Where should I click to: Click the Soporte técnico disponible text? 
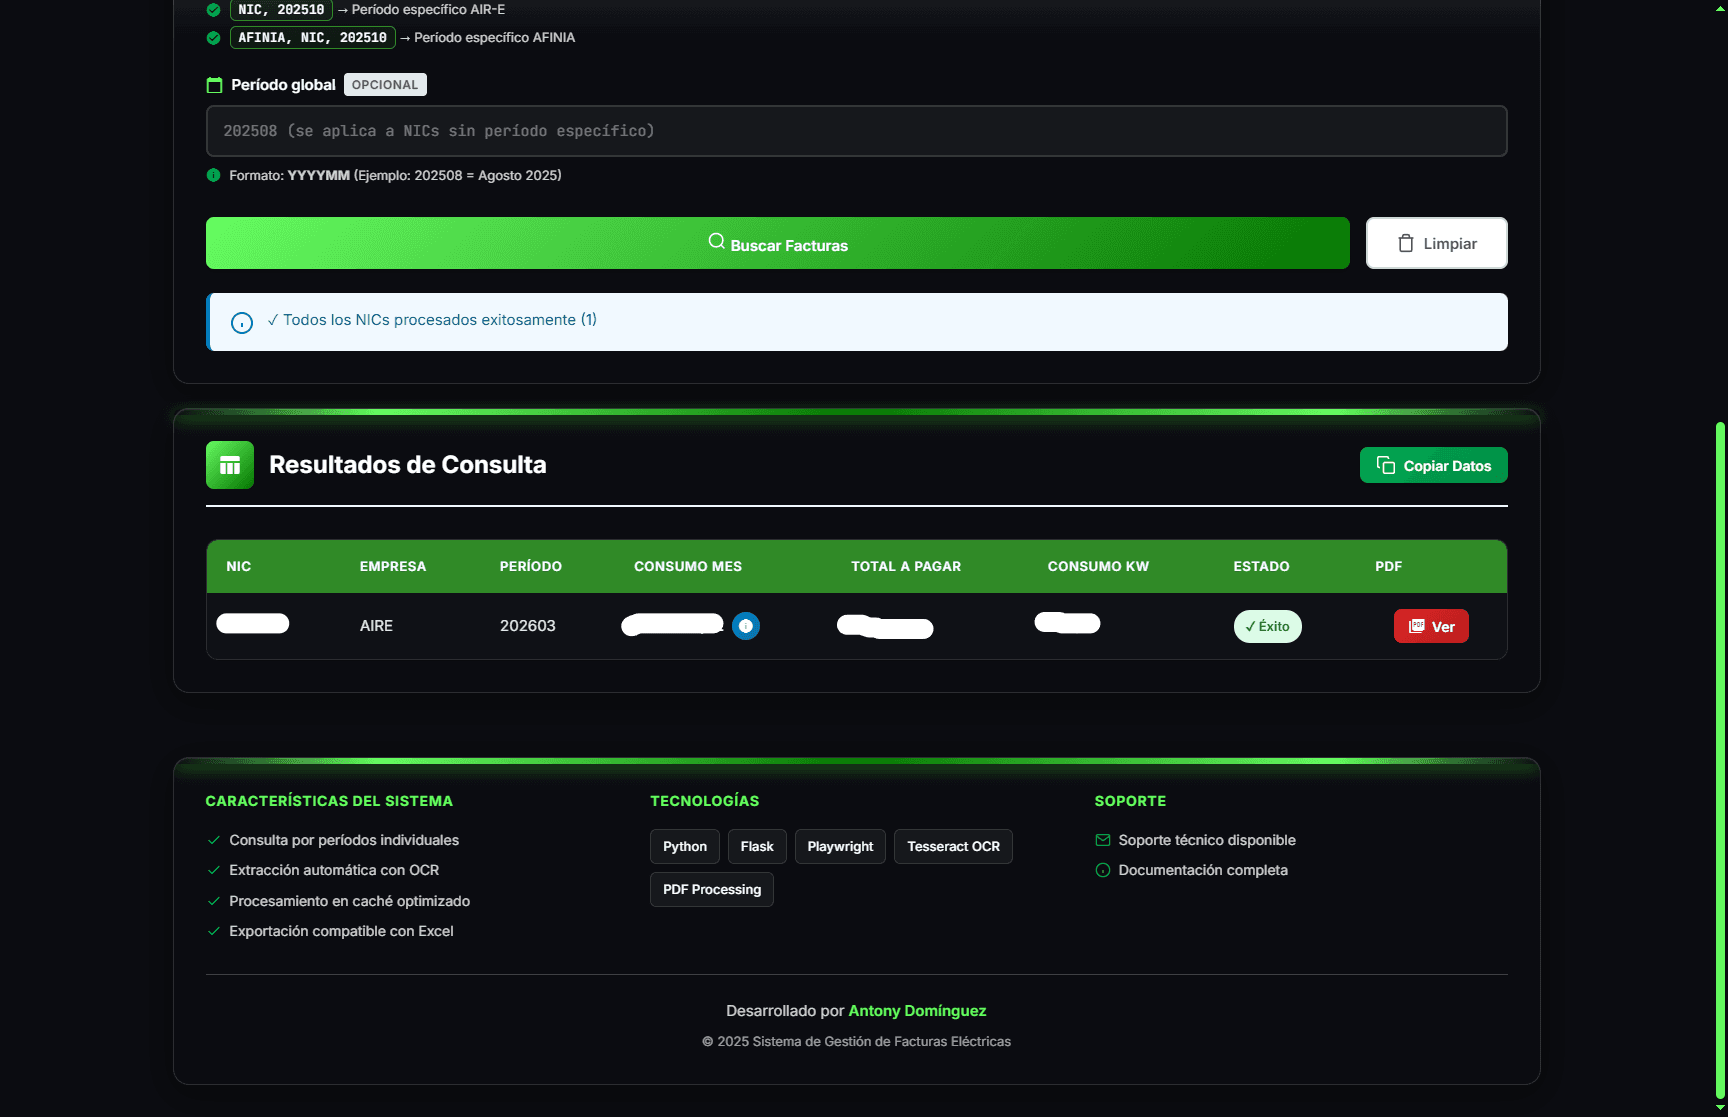pyautogui.click(x=1207, y=840)
